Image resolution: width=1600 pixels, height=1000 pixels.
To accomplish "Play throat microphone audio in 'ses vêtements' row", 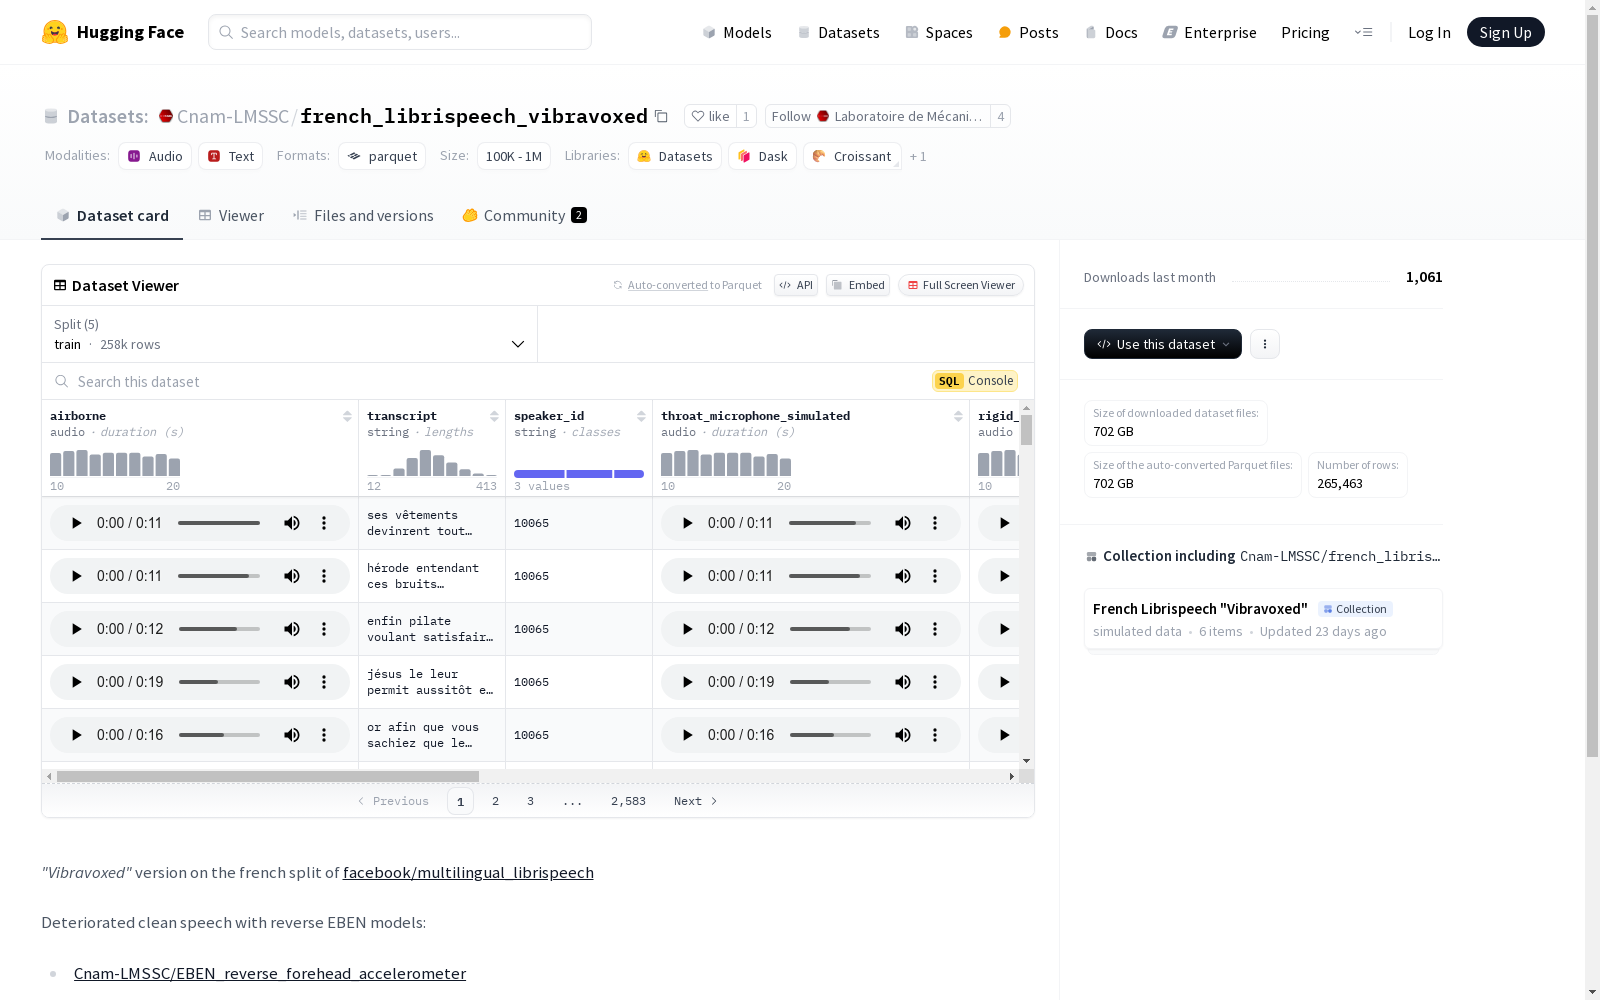I will 687,523.
